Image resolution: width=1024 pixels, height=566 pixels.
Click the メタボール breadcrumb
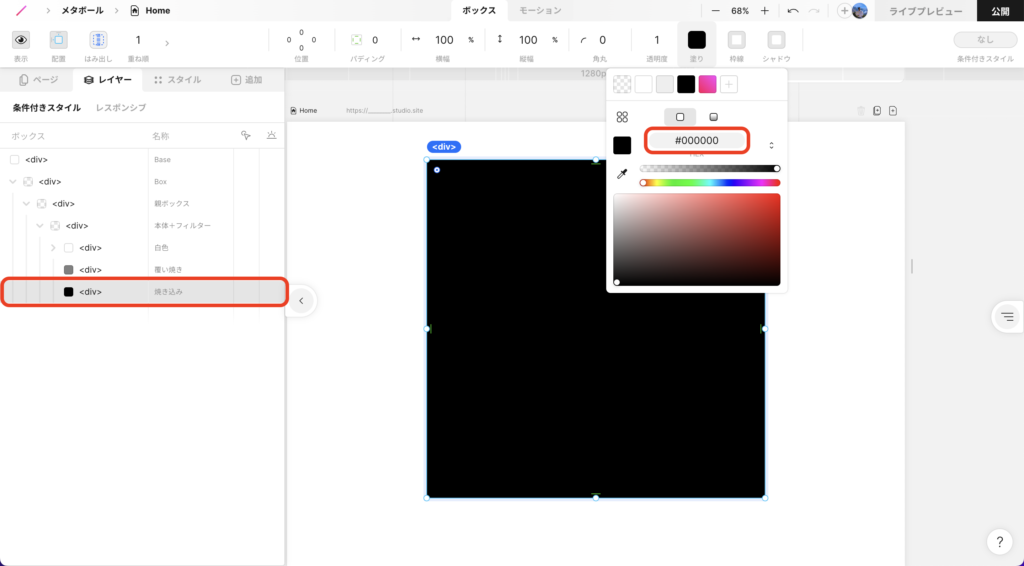pos(82,10)
